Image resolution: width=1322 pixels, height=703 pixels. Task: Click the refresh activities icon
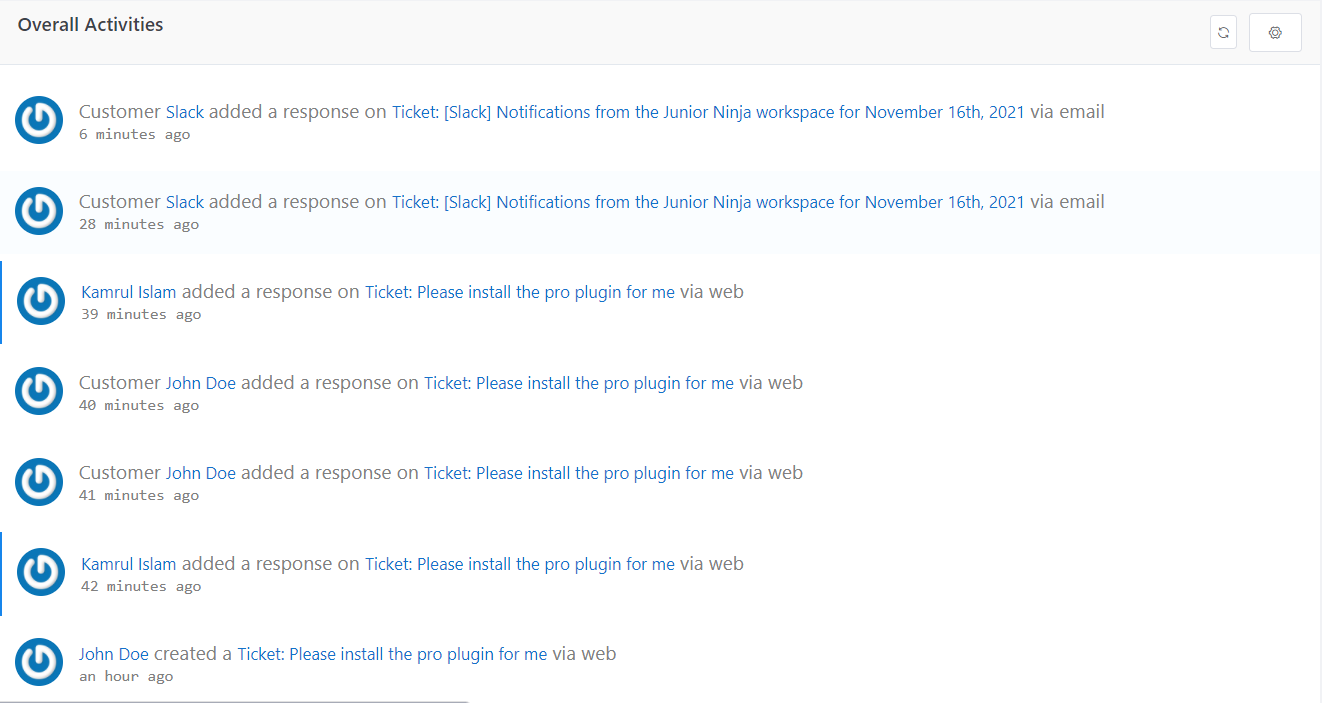point(1223,32)
